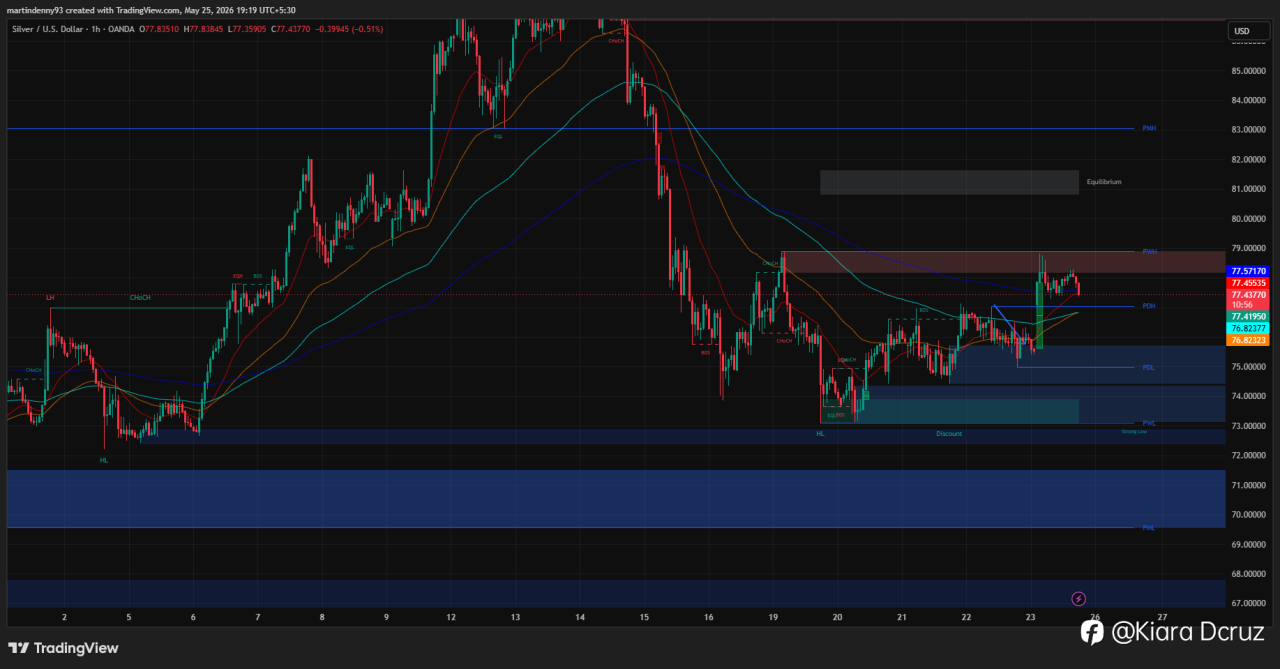Select the Equilibrium zone label
The height and width of the screenshot is (669, 1280).
pos(1104,182)
